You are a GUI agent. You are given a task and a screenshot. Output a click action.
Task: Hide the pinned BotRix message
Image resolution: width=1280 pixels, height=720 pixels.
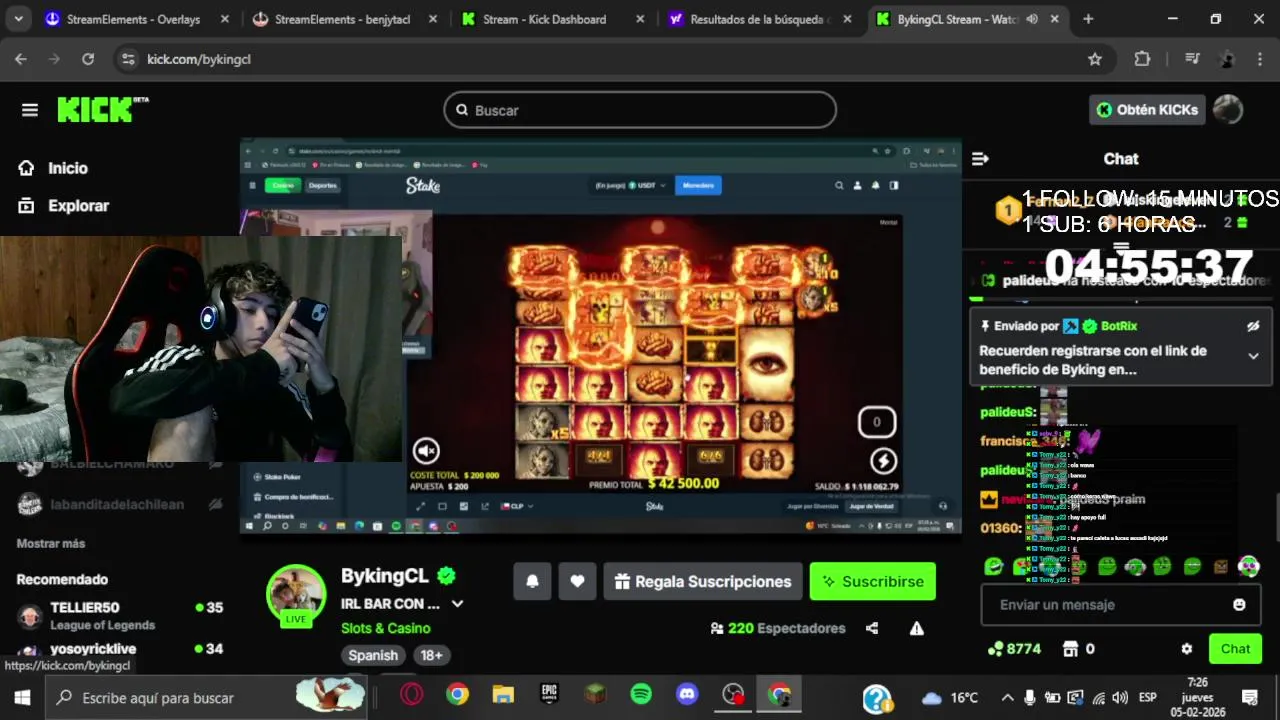click(1253, 326)
